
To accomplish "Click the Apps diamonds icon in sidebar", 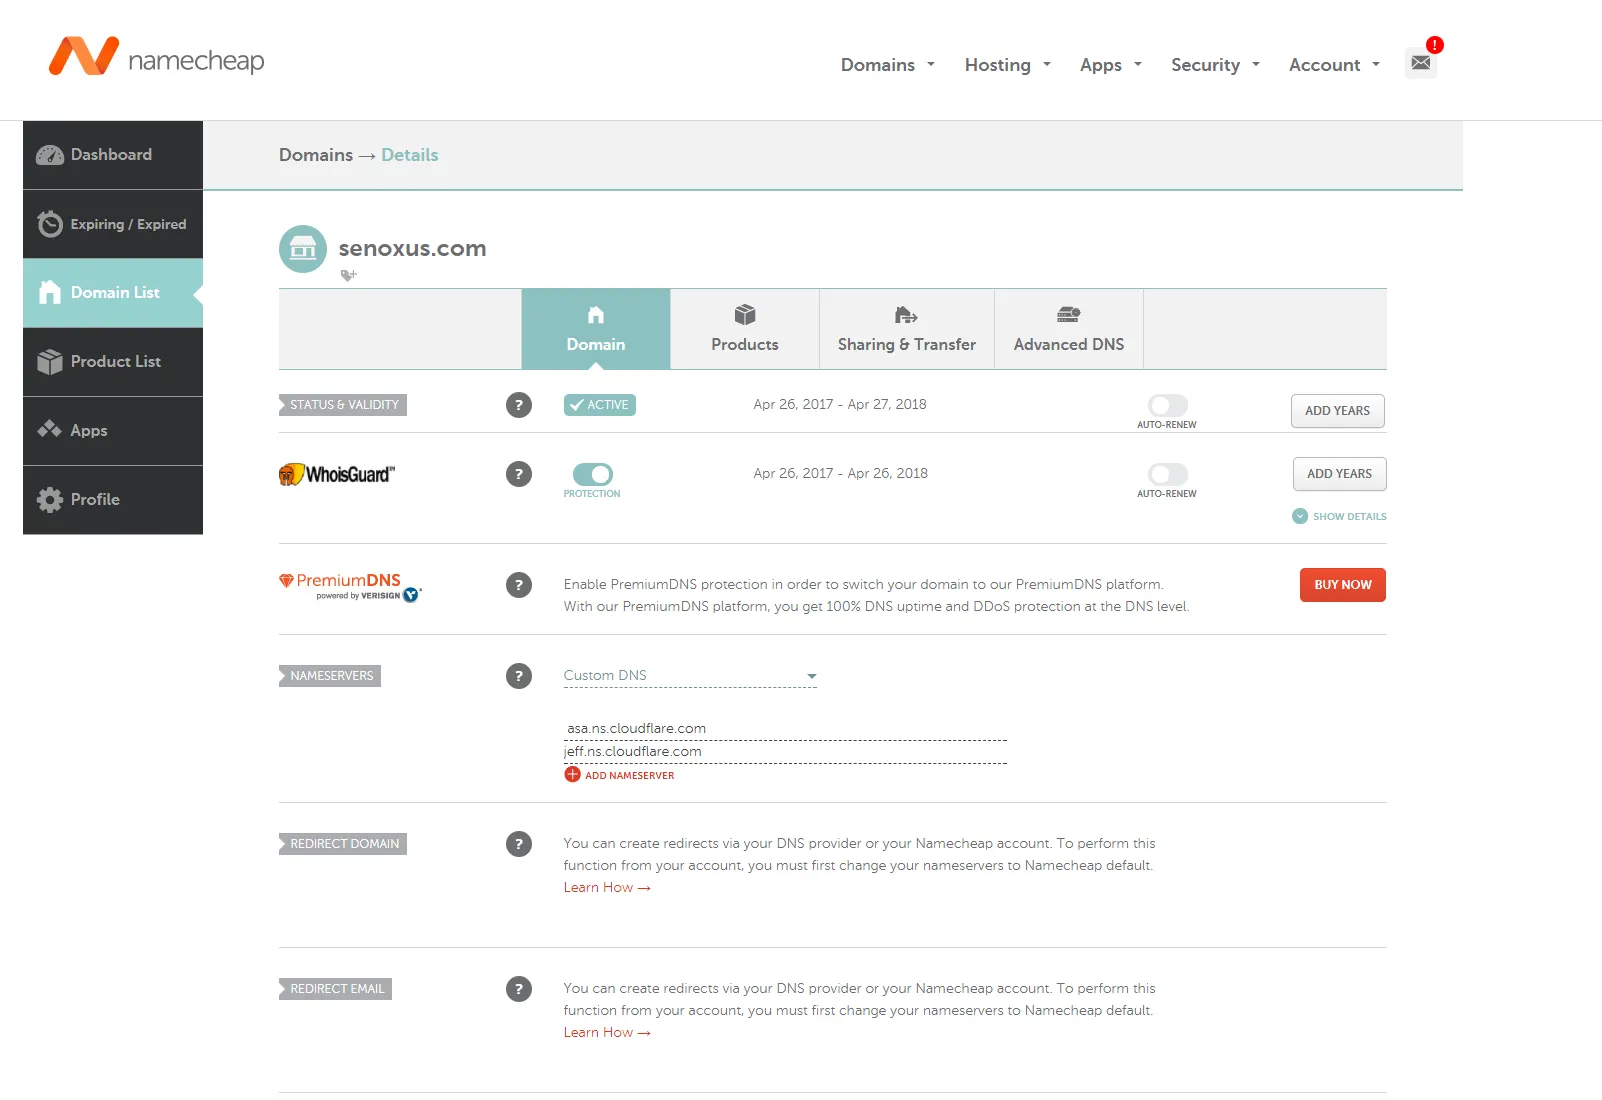I will (x=50, y=430).
